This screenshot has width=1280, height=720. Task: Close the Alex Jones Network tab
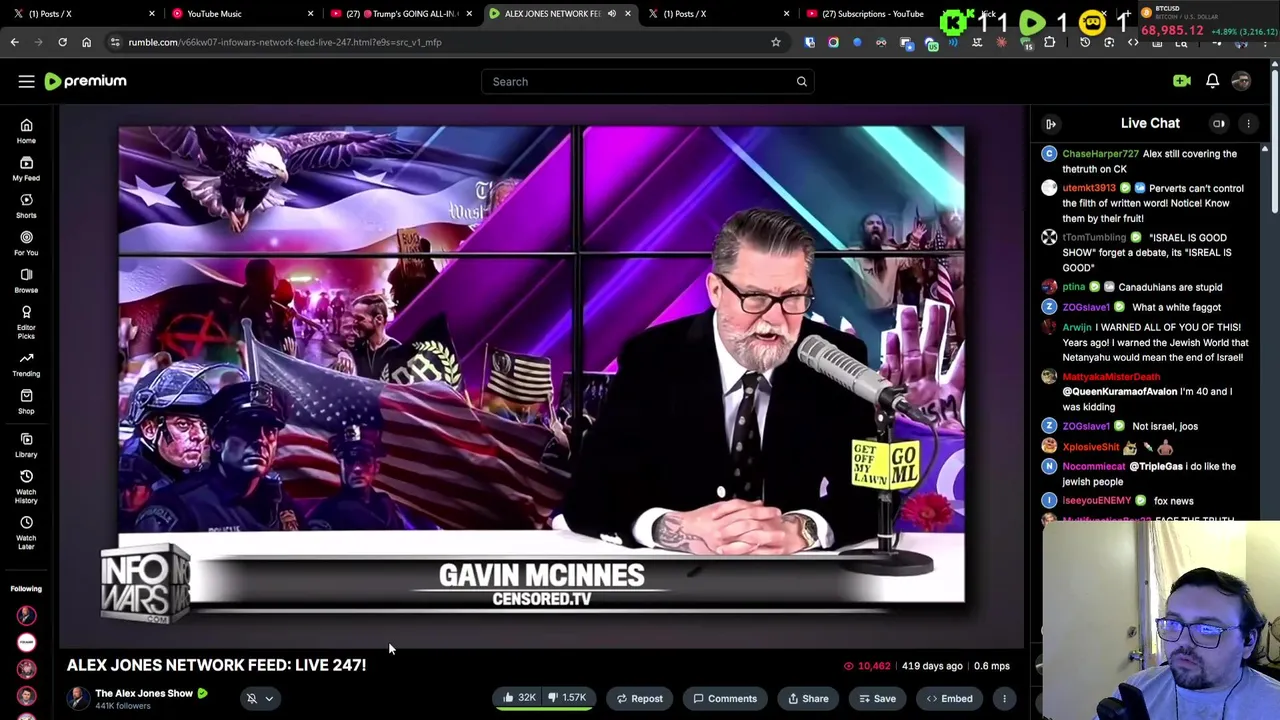pyautogui.click(x=627, y=14)
